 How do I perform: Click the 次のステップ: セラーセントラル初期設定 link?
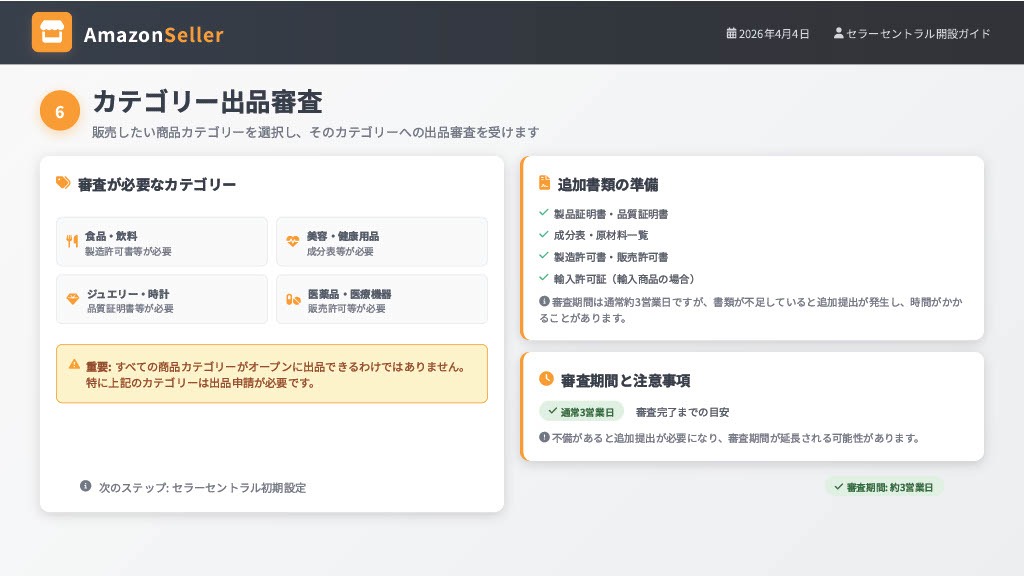click(x=202, y=487)
